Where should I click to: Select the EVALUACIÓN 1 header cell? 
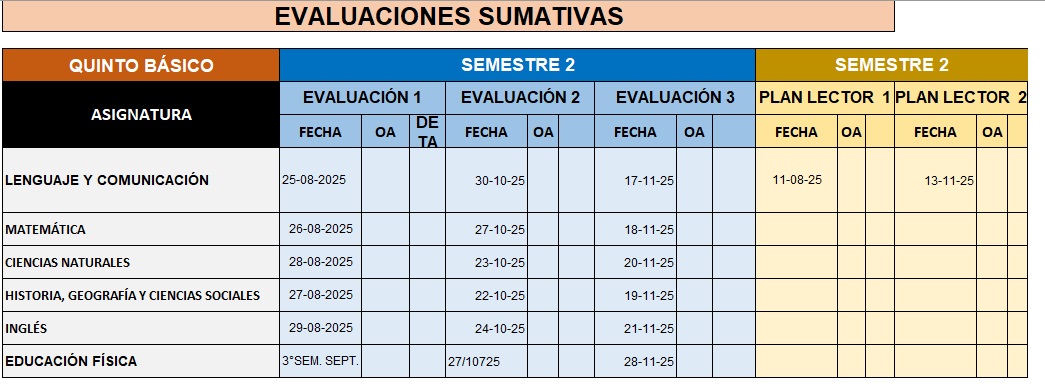tap(362, 98)
